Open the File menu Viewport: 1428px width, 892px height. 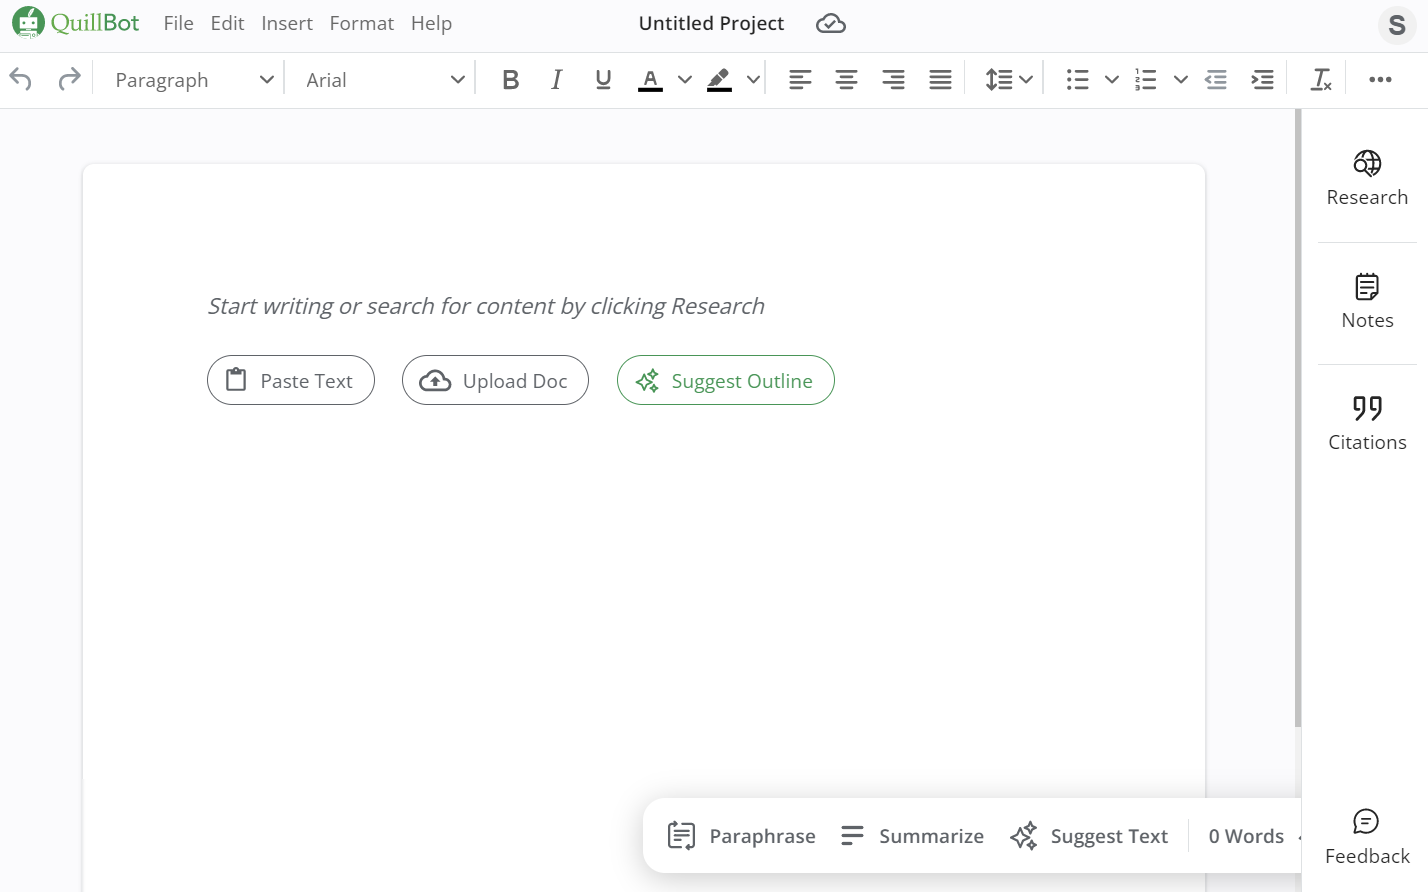click(178, 23)
